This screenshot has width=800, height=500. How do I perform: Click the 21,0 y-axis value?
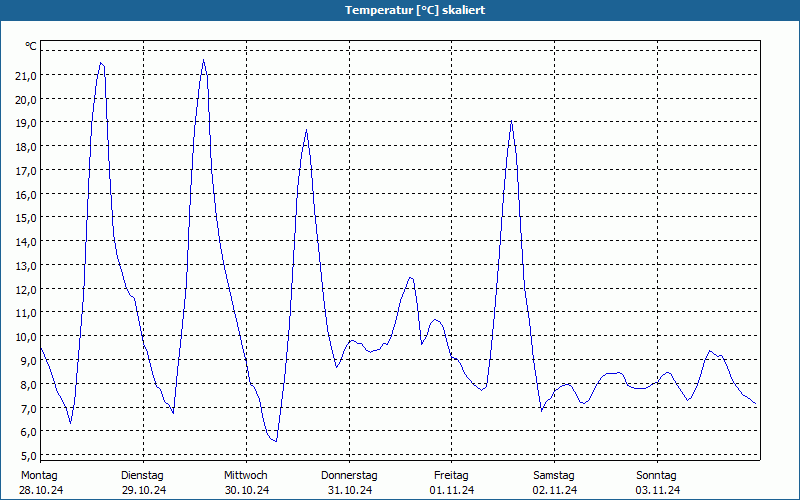pos(26,76)
